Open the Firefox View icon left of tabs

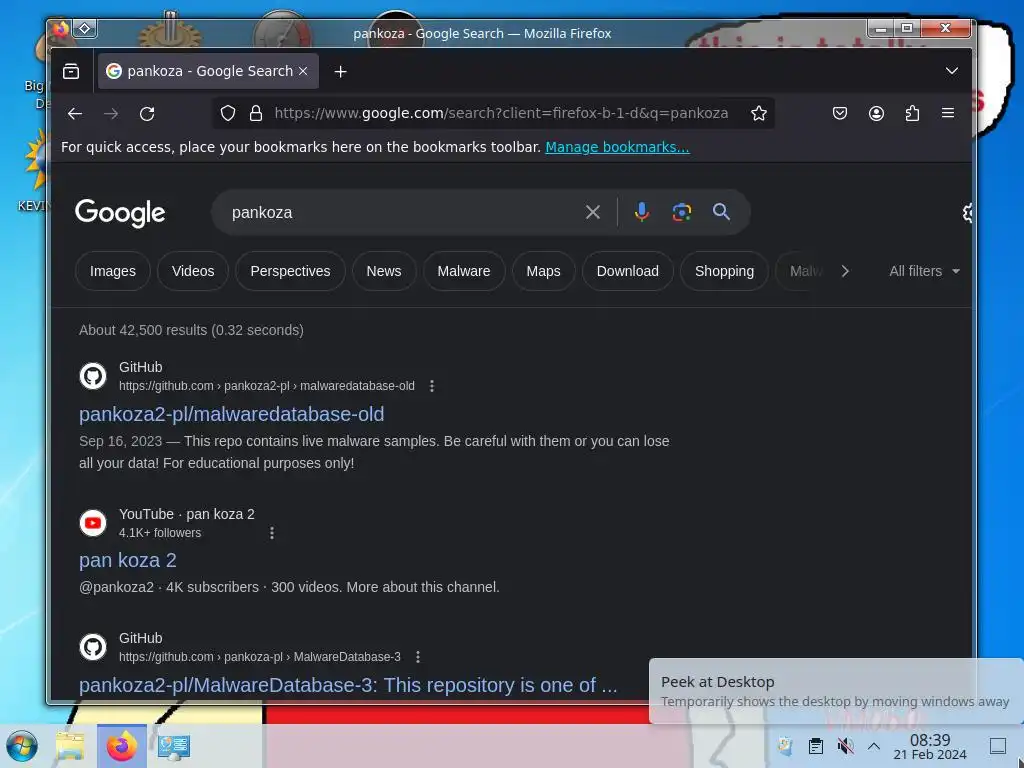pos(71,71)
